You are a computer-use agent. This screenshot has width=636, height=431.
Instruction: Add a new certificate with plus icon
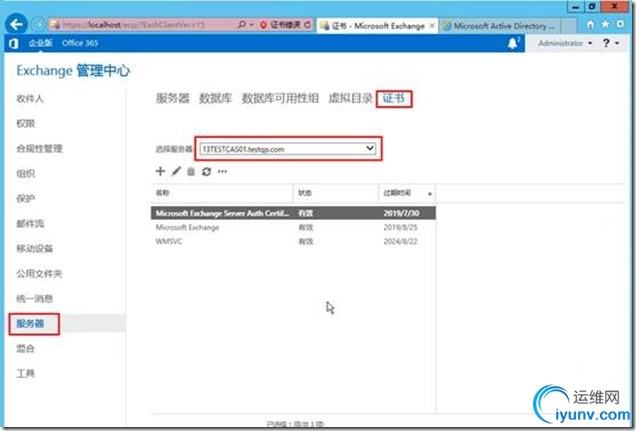click(x=160, y=171)
